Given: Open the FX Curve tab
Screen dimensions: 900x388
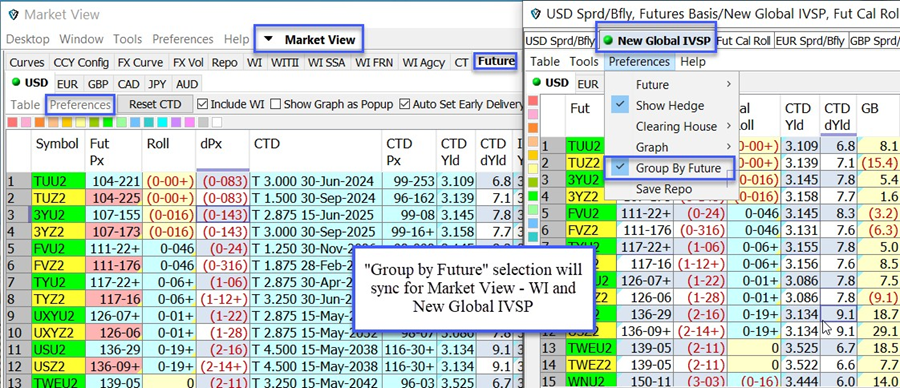Looking at the screenshot, I should tap(141, 63).
